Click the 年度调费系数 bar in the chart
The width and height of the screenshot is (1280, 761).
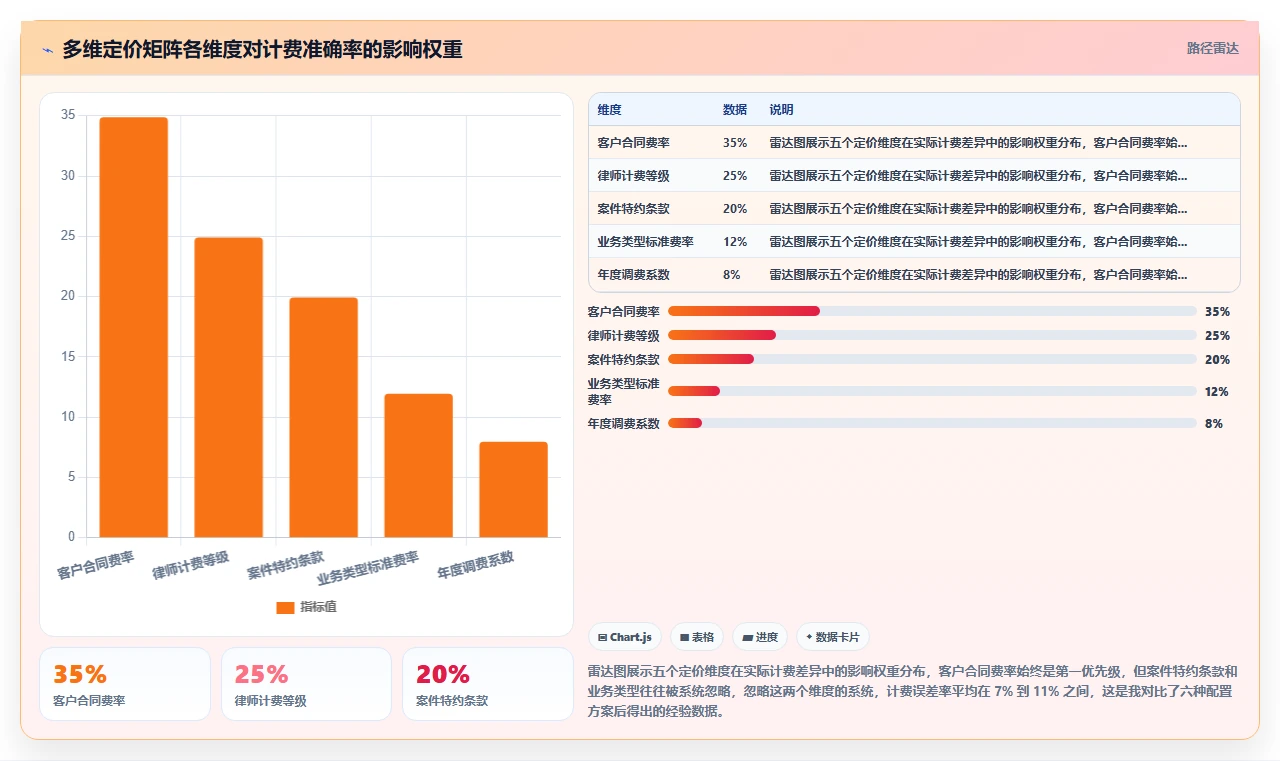[514, 489]
